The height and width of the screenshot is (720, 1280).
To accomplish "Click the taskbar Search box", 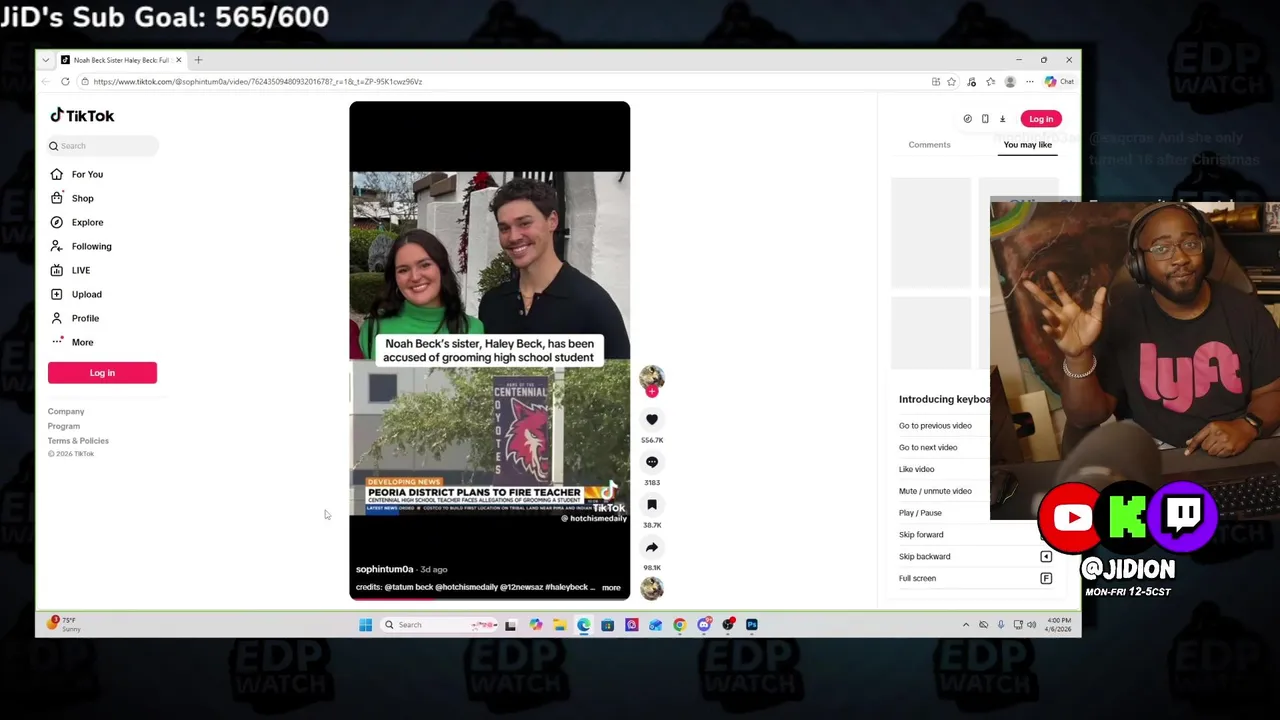I will (440, 625).
